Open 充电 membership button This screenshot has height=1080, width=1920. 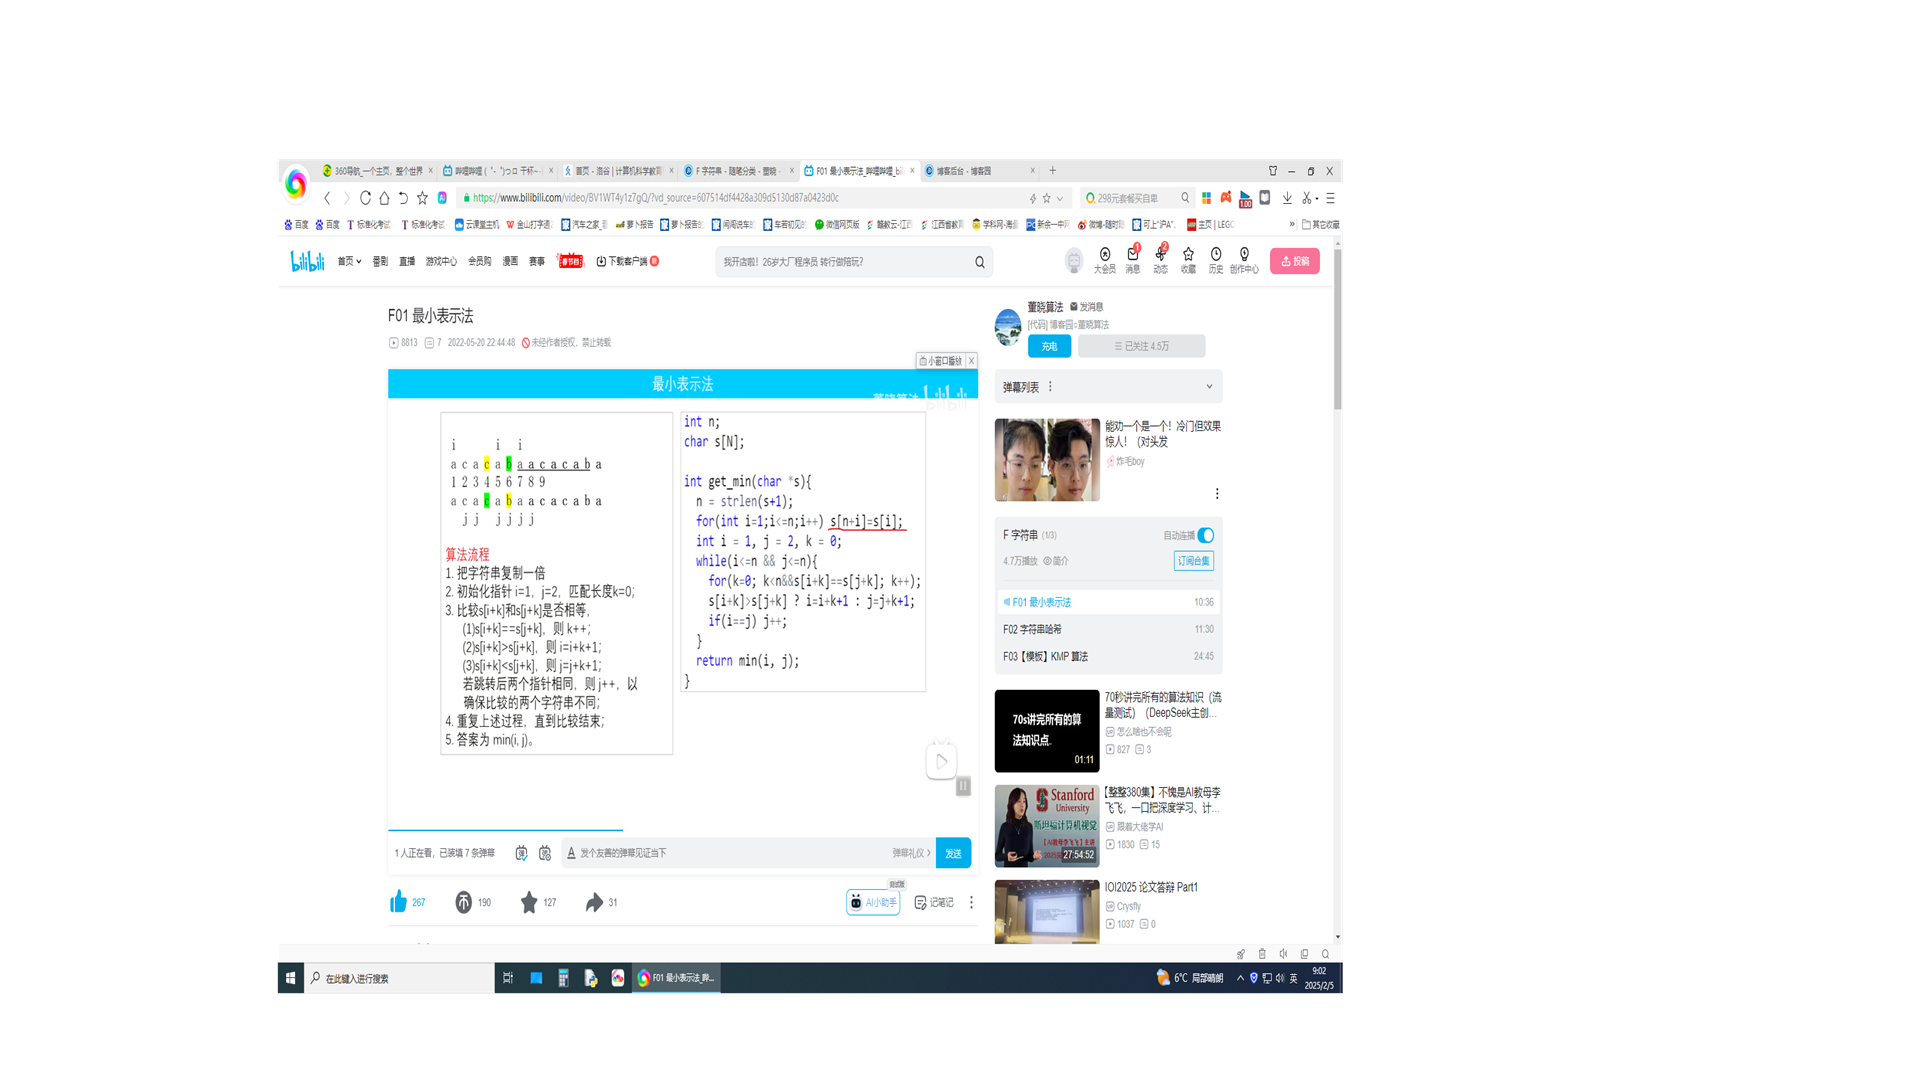(1048, 345)
